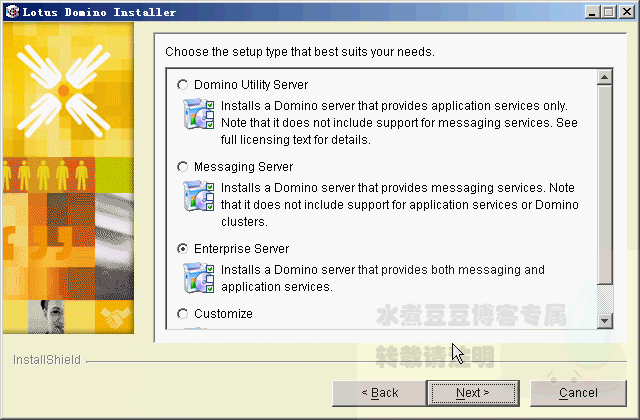This screenshot has width=640, height=420.
Task: Select the Messaging Server radio button
Action: [x=182, y=167]
